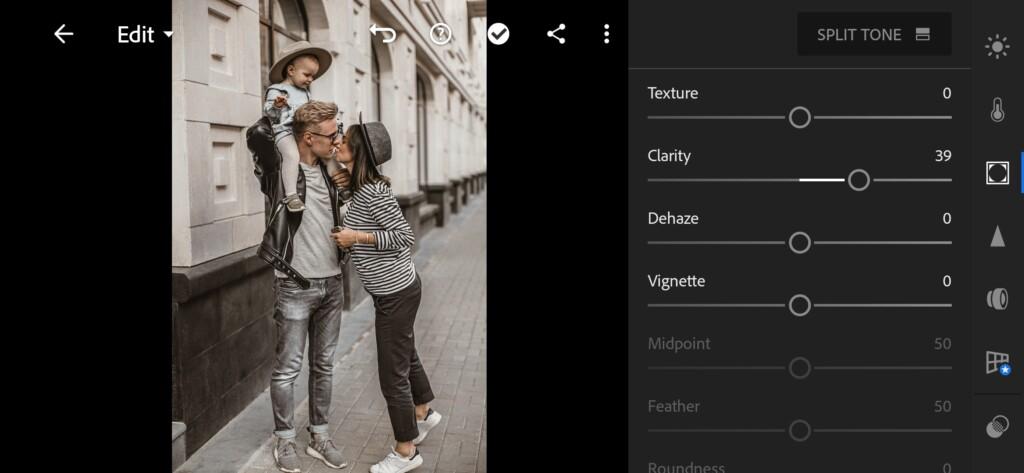The width and height of the screenshot is (1024, 473).
Task: Undo the last edit
Action: [x=383, y=33]
